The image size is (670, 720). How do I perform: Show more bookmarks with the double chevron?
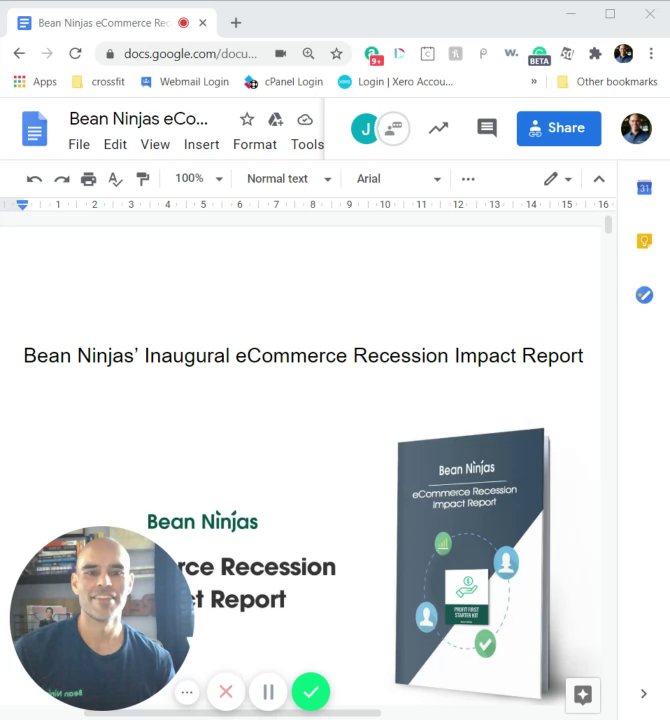point(534,82)
